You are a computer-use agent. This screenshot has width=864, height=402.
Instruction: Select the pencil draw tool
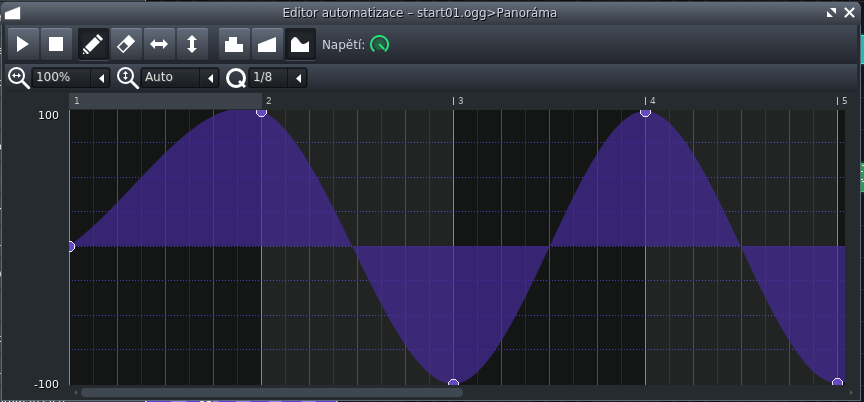pyautogui.click(x=93, y=44)
